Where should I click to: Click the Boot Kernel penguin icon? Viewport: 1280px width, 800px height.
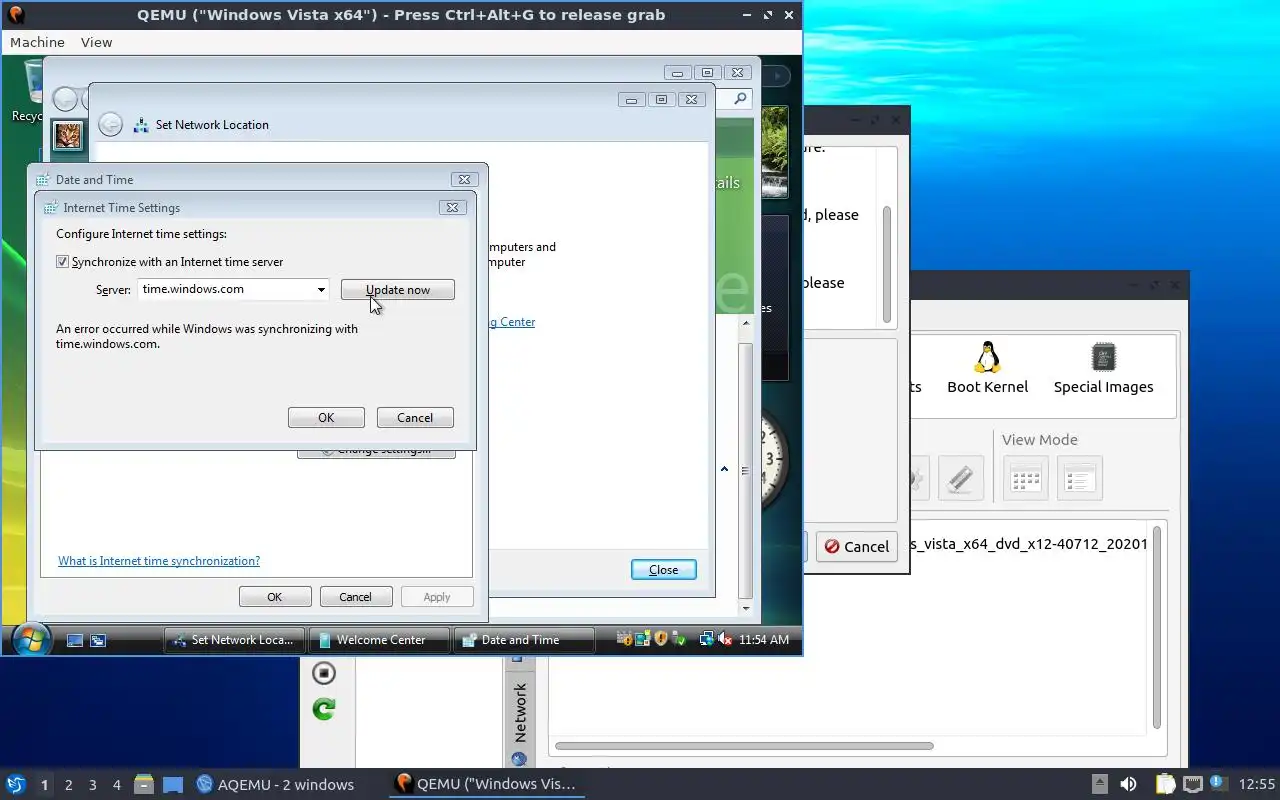987,357
